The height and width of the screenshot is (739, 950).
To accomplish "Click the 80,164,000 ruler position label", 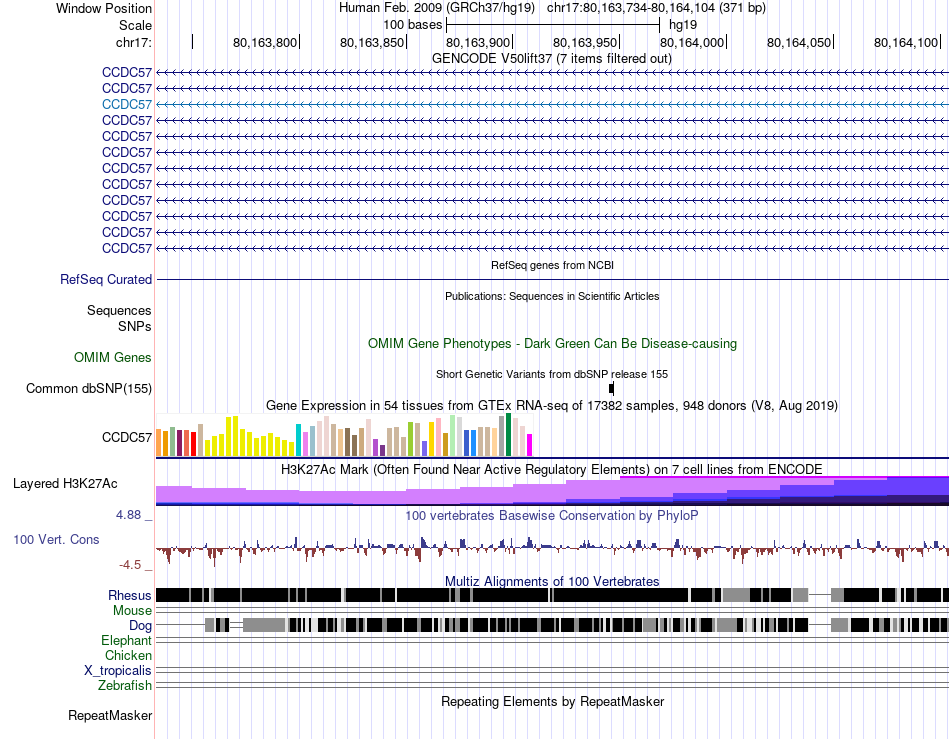I will click(692, 42).
